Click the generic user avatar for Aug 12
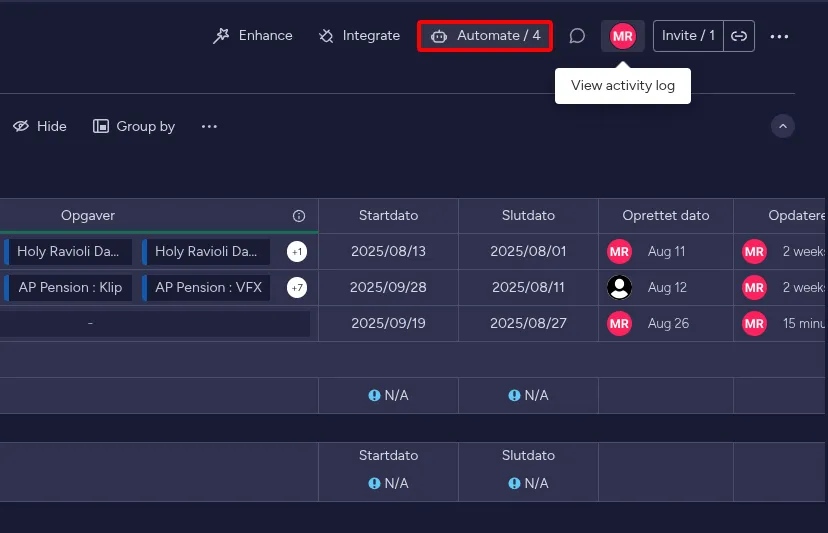Viewport: 828px width, 533px height. coord(620,288)
